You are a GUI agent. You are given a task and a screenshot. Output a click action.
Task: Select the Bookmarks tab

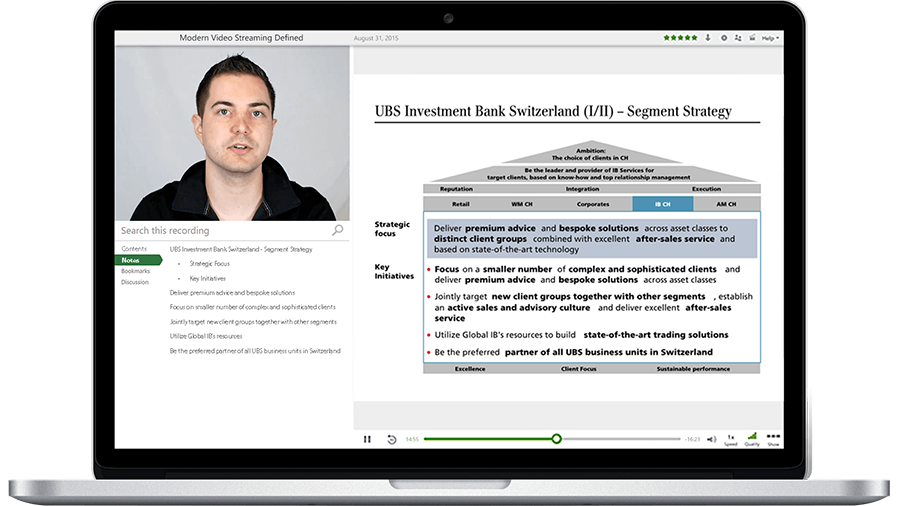[136, 271]
